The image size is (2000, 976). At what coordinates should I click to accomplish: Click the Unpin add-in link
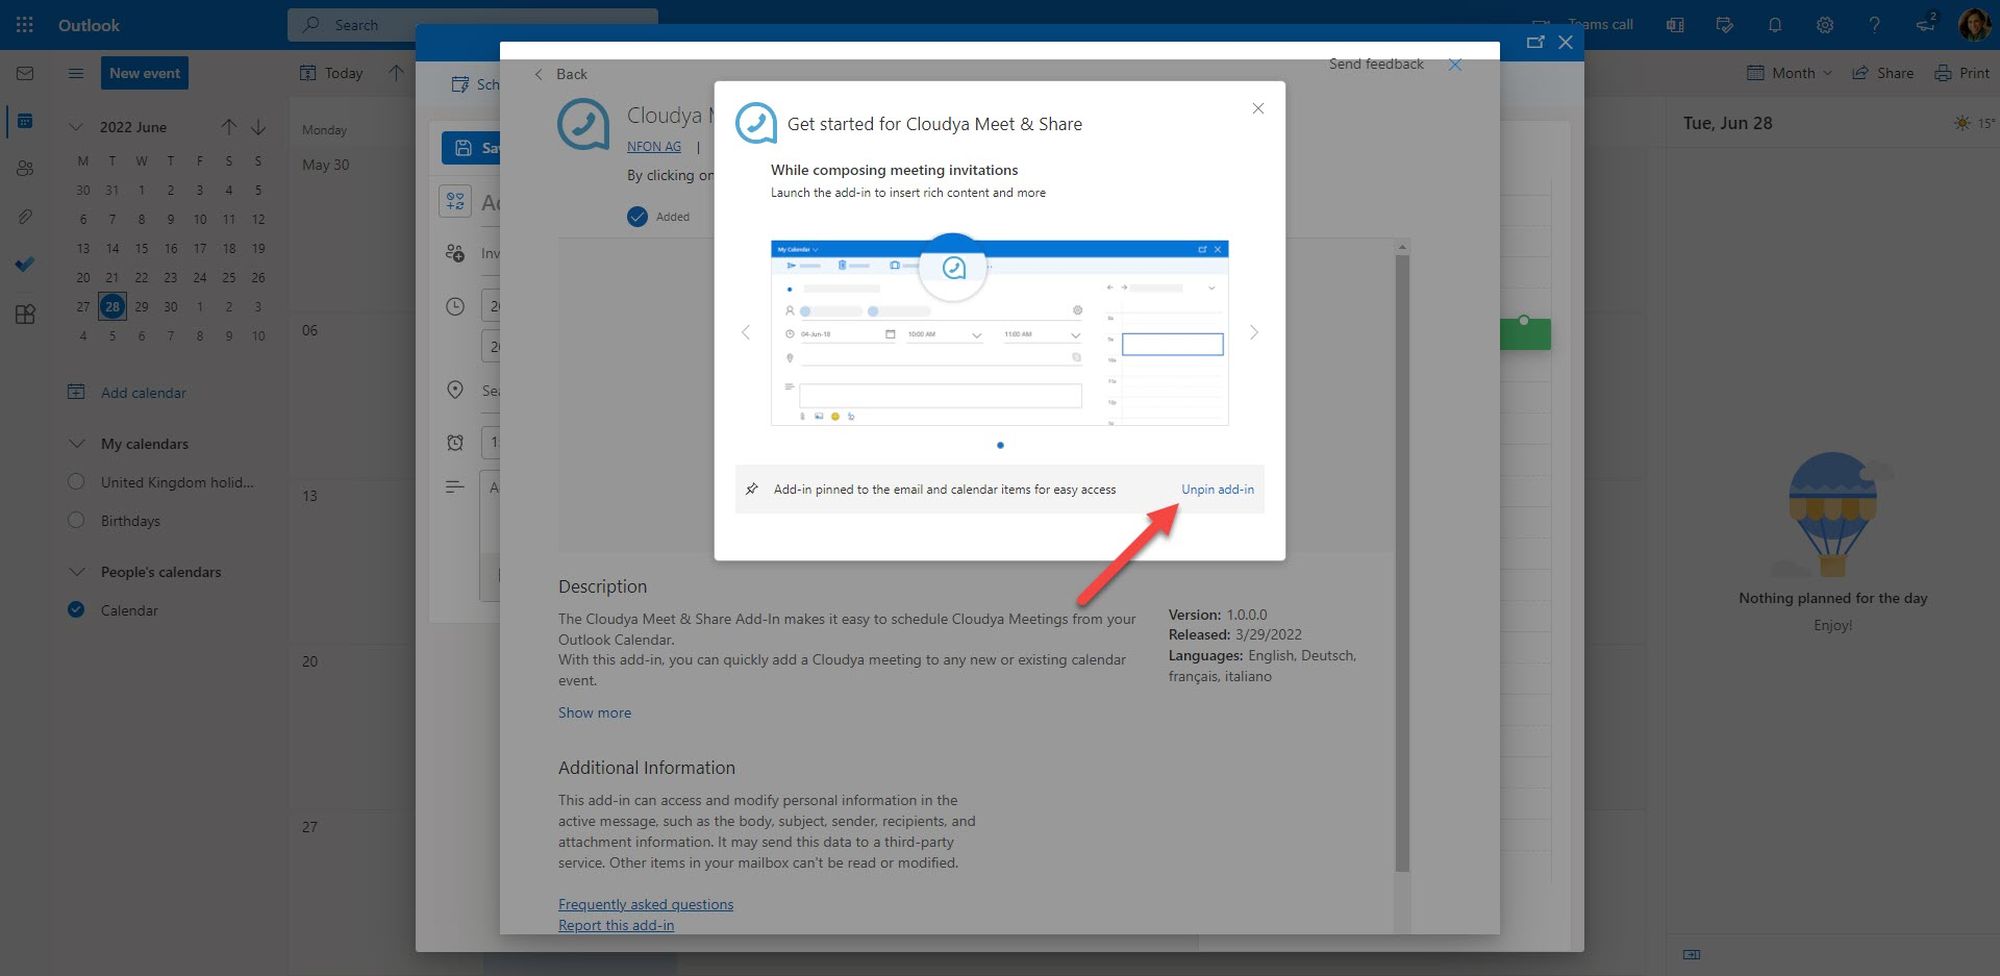[1217, 490]
